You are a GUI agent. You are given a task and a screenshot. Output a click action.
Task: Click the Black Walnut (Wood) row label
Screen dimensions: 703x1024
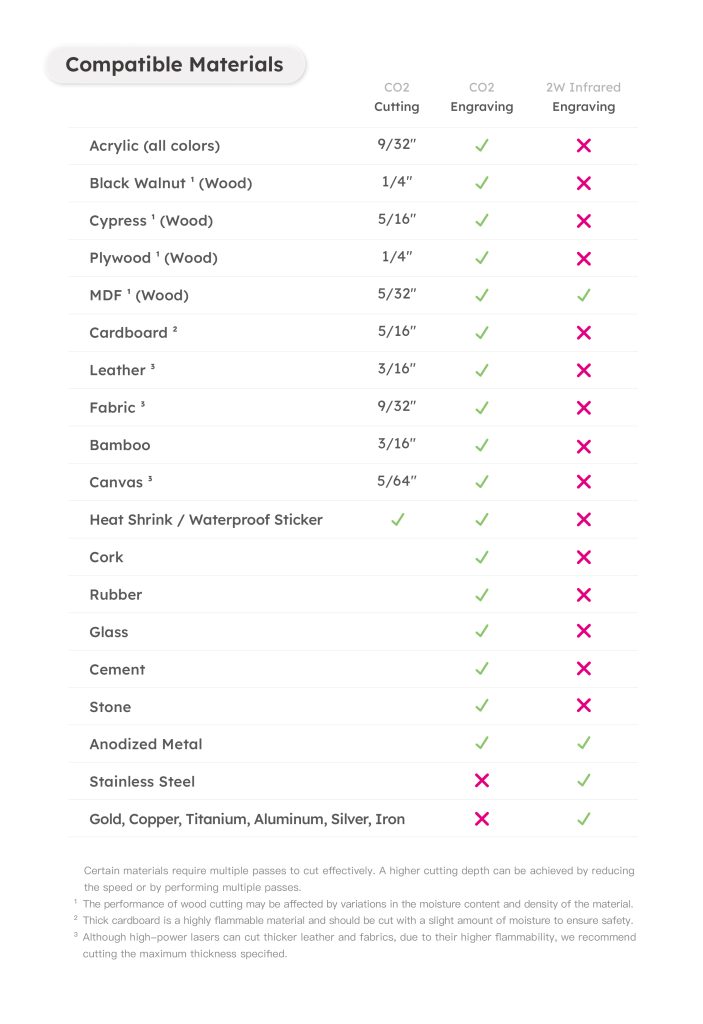tap(171, 183)
